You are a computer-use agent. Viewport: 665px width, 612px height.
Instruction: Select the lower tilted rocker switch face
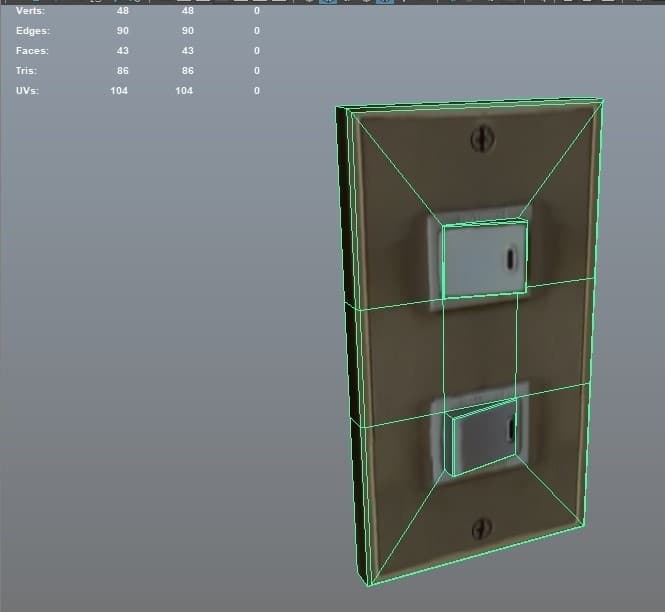tap(481, 435)
